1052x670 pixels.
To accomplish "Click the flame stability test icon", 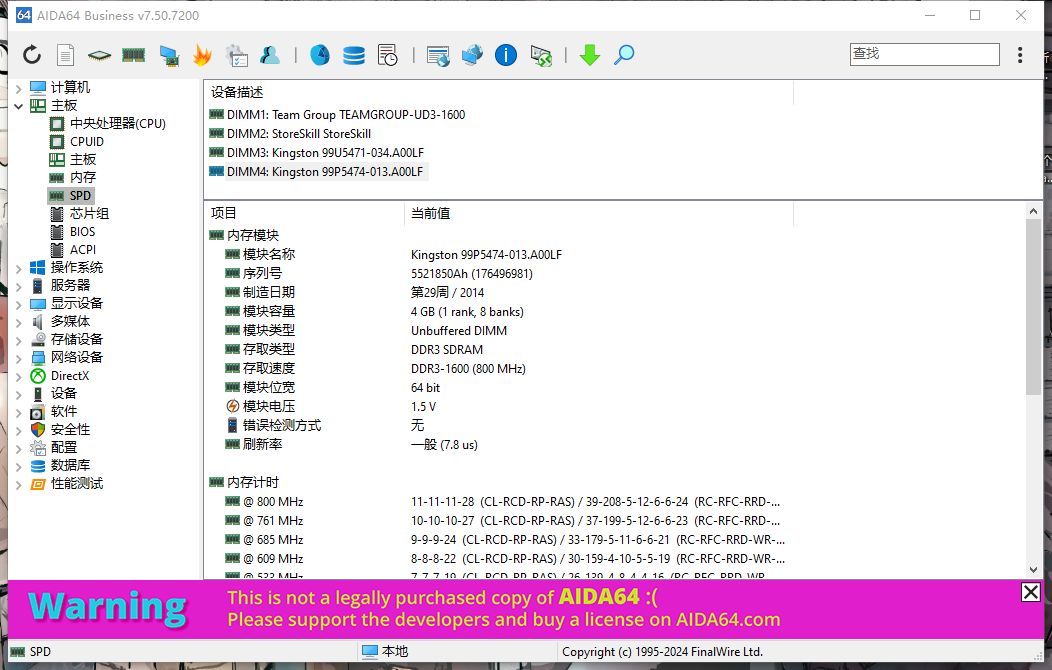I will pos(202,55).
